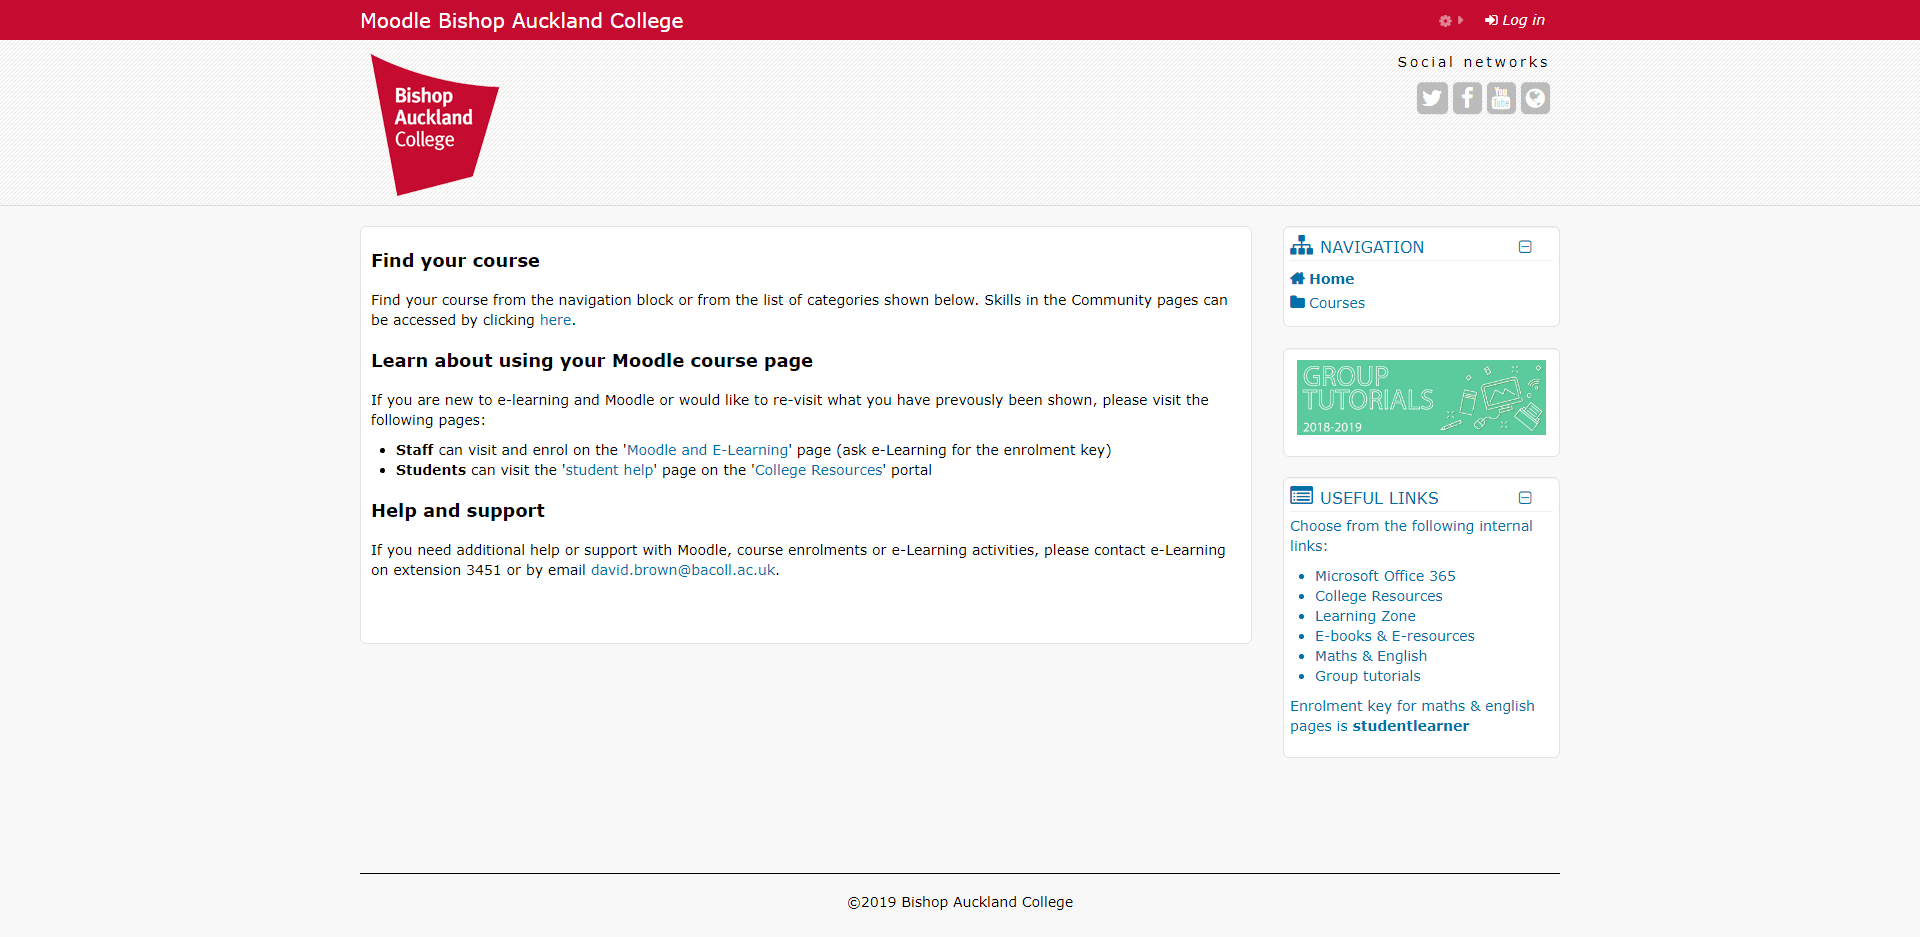Go to Home in the navigation block
The image size is (1920, 937).
(1331, 279)
